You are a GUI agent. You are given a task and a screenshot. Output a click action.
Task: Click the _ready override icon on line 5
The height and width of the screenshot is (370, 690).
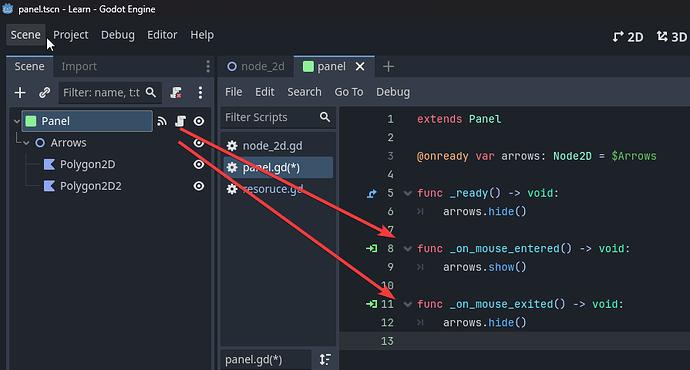[x=372, y=193]
